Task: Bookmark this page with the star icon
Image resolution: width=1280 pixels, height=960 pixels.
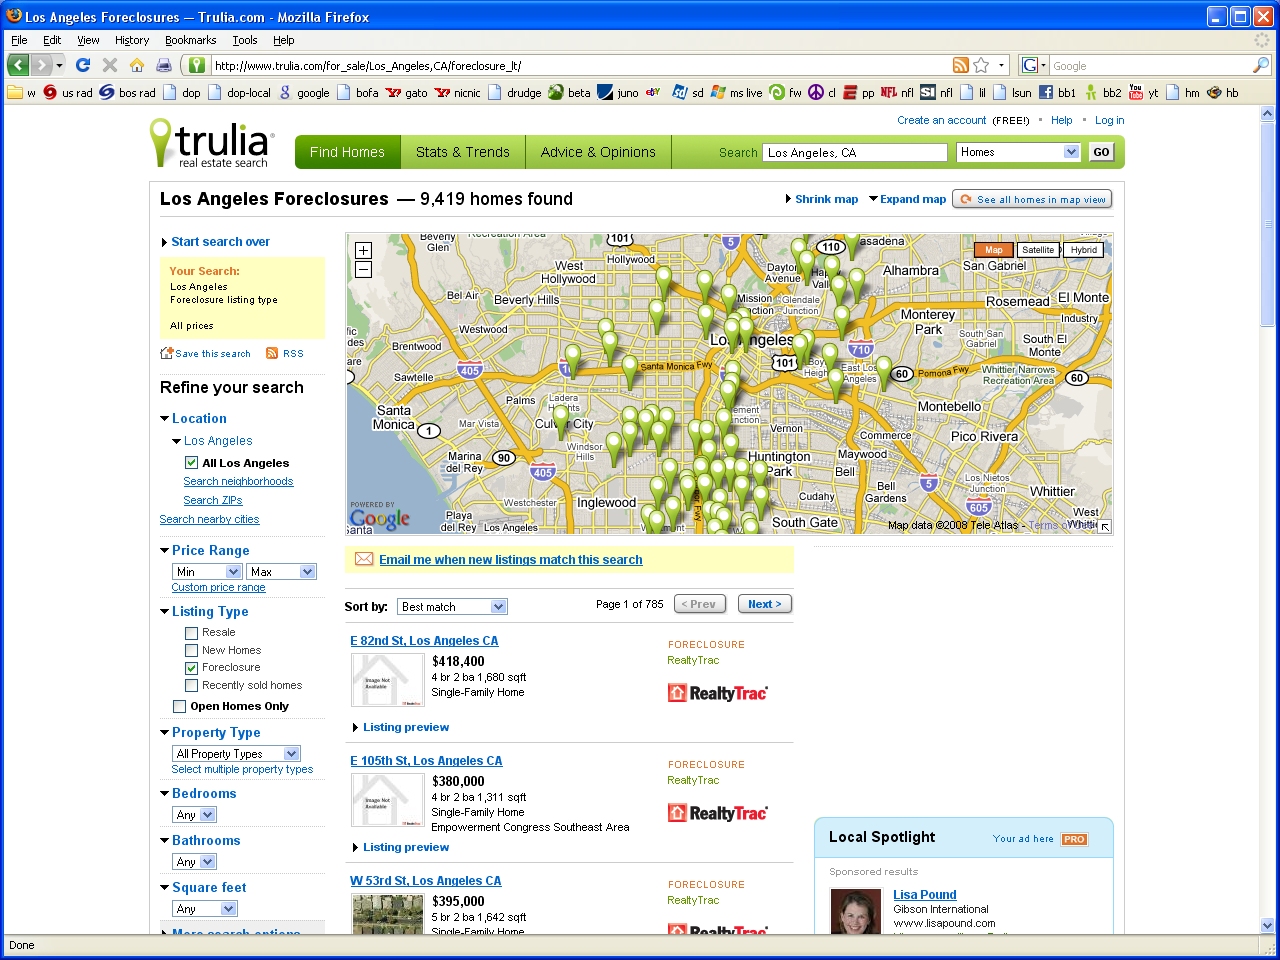Action: click(x=981, y=65)
